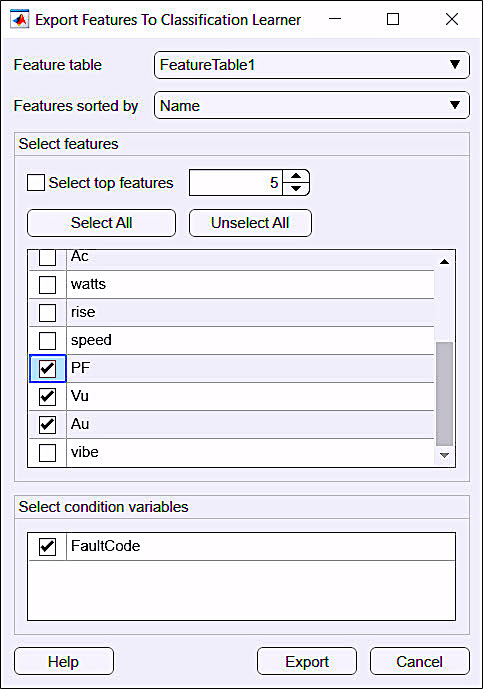Click the feature list scrollbar thumb
The height and width of the screenshot is (689, 483).
[x=444, y=394]
